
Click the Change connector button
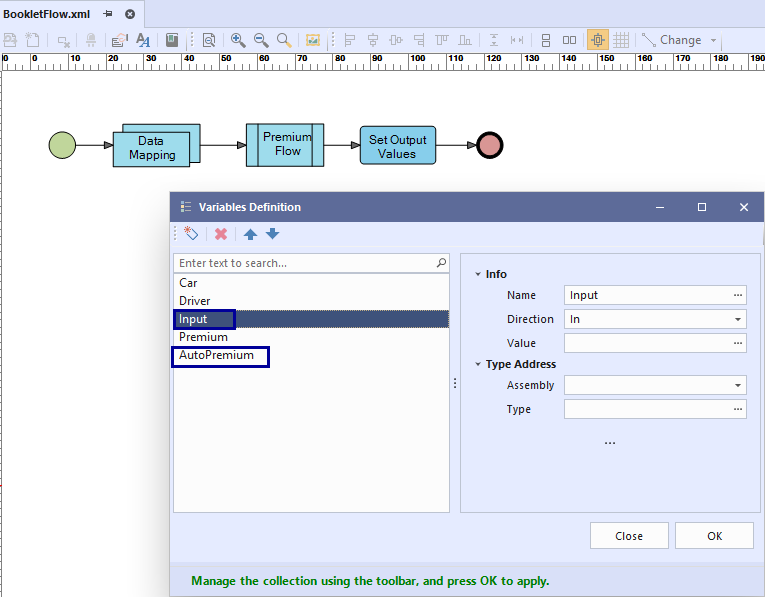point(671,40)
